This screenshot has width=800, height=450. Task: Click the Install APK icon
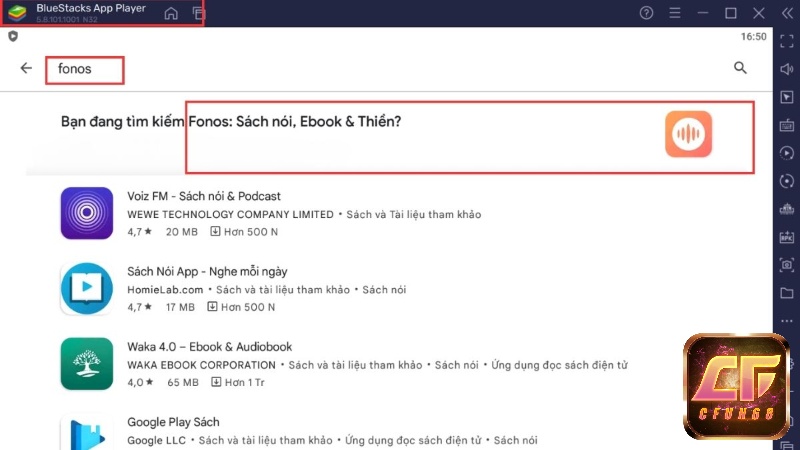click(787, 237)
